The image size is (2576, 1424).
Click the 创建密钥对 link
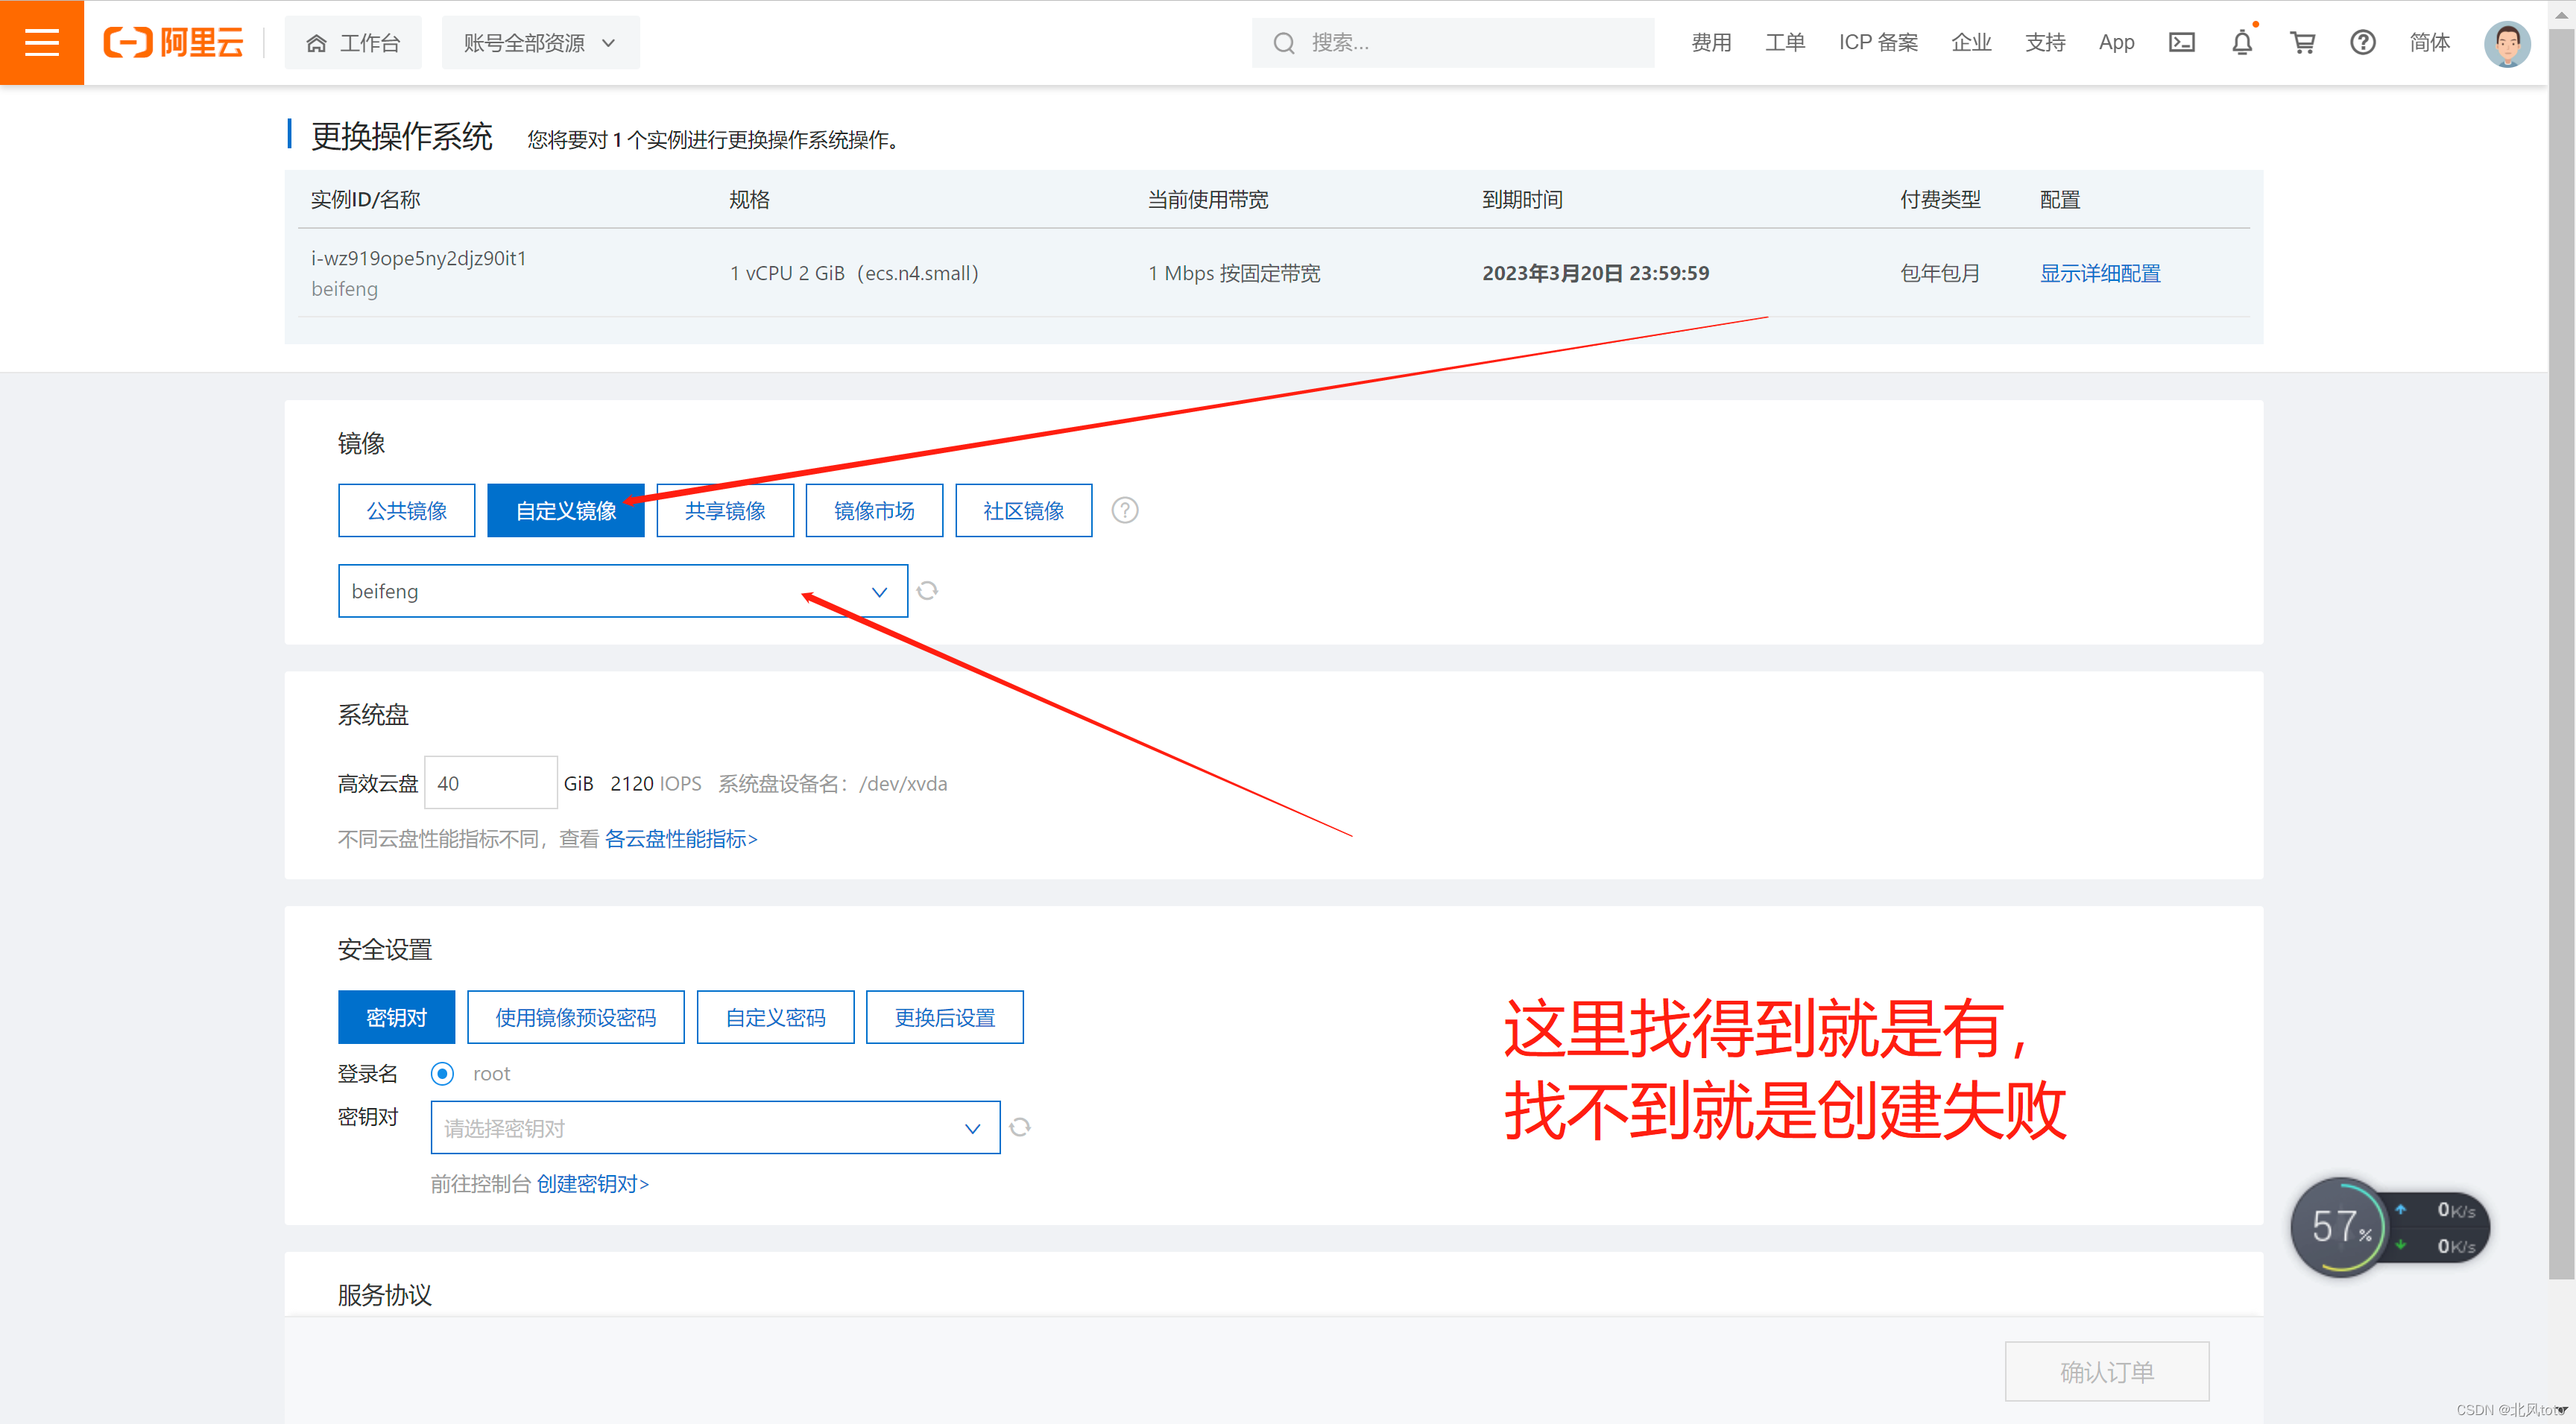[592, 1184]
